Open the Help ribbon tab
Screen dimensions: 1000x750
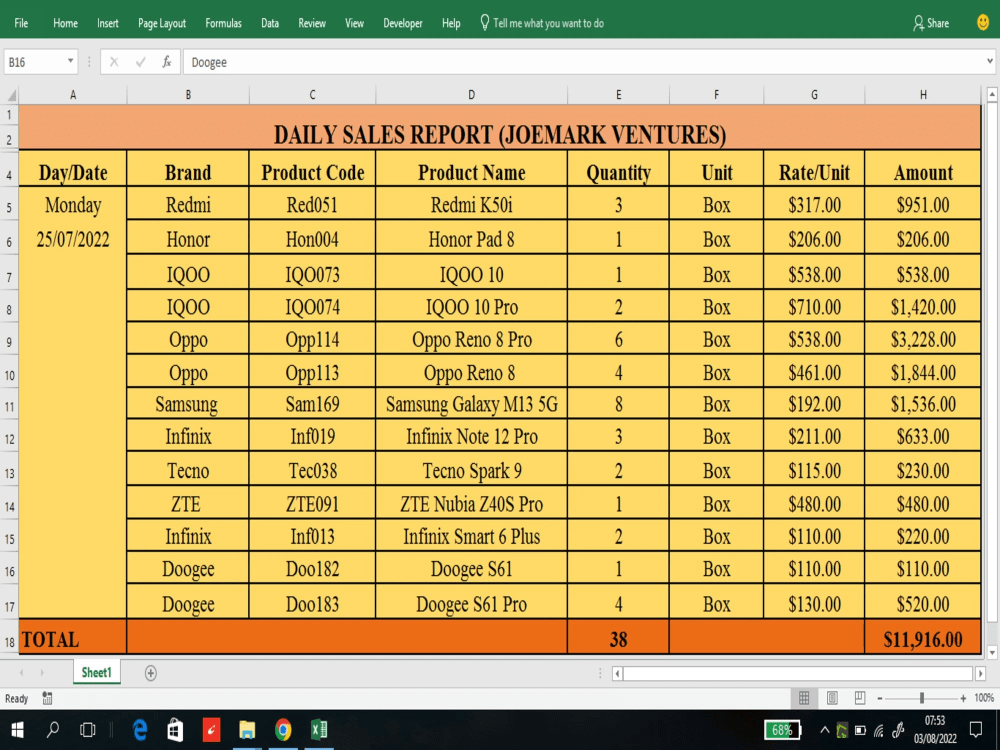point(451,23)
